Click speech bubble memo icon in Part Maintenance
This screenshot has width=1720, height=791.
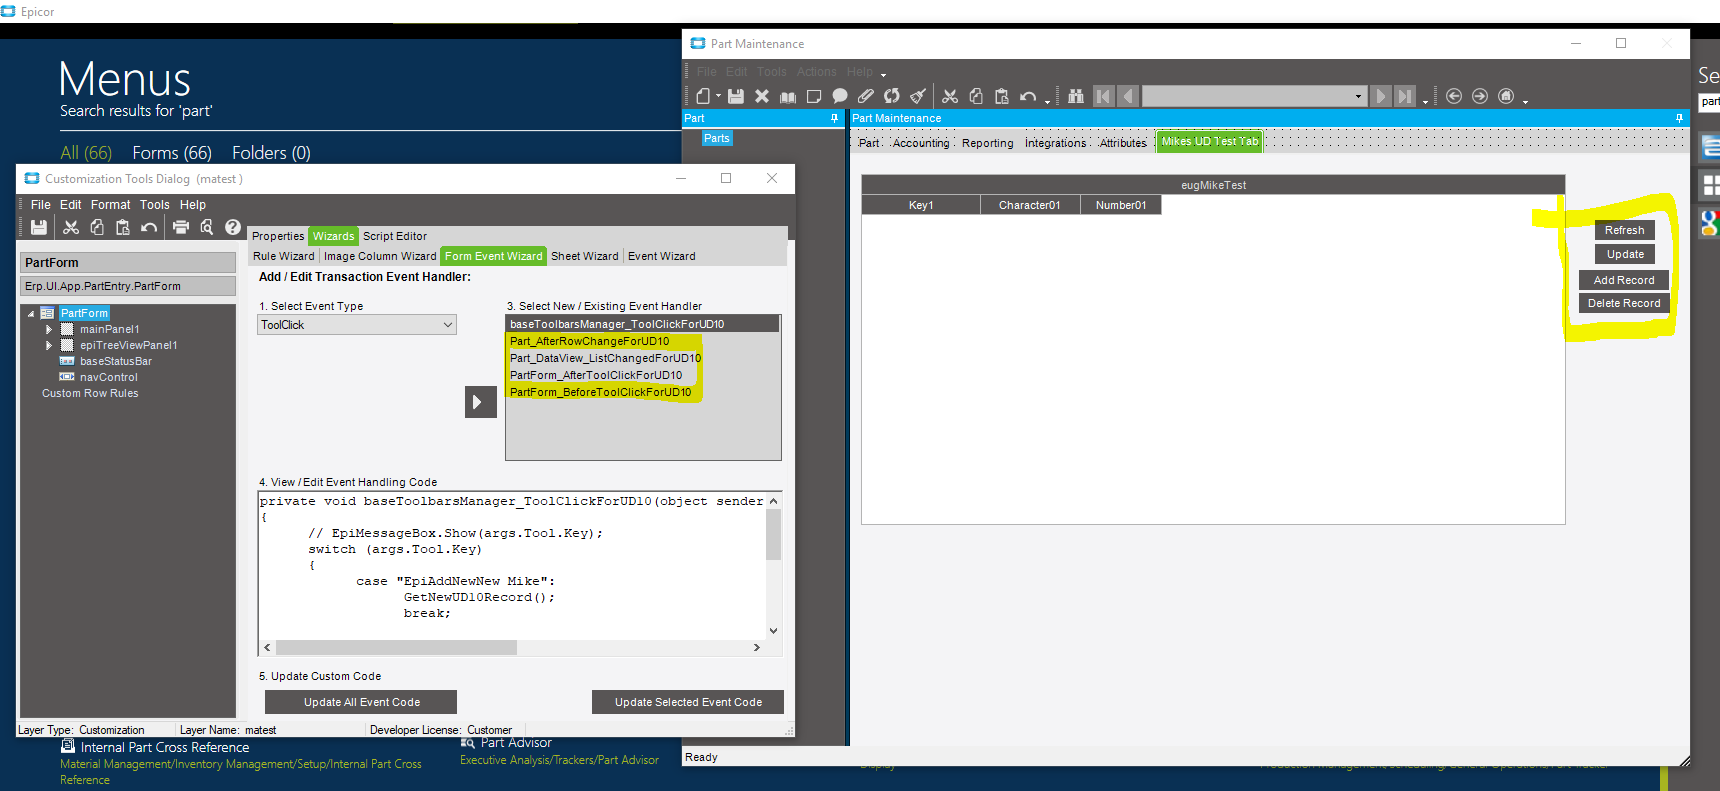(x=840, y=96)
